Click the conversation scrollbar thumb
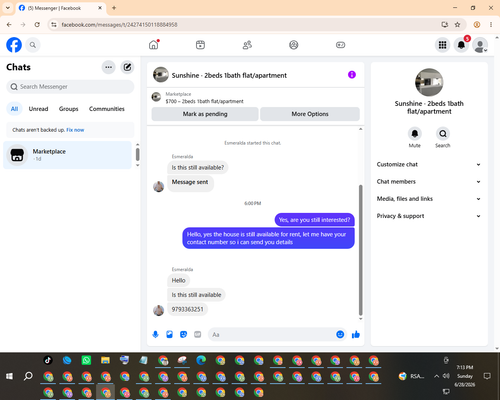Viewport: 500px width, 400px height. pos(360,250)
